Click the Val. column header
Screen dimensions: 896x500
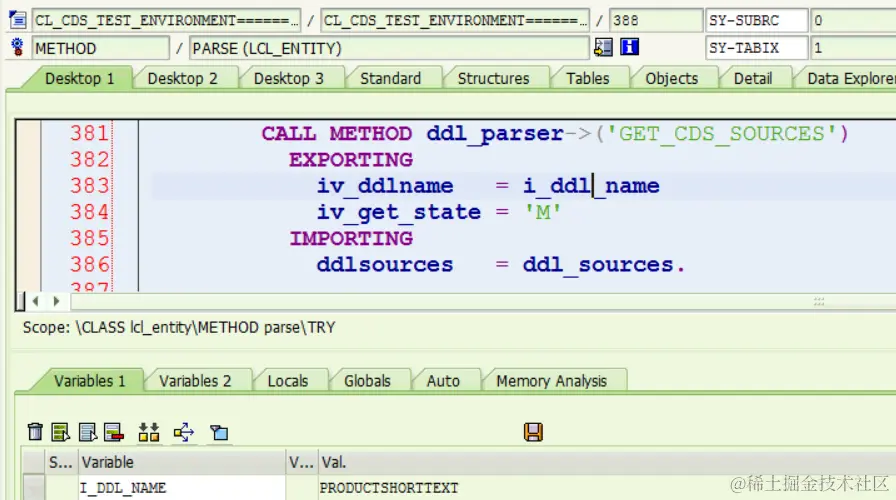pos(607,462)
